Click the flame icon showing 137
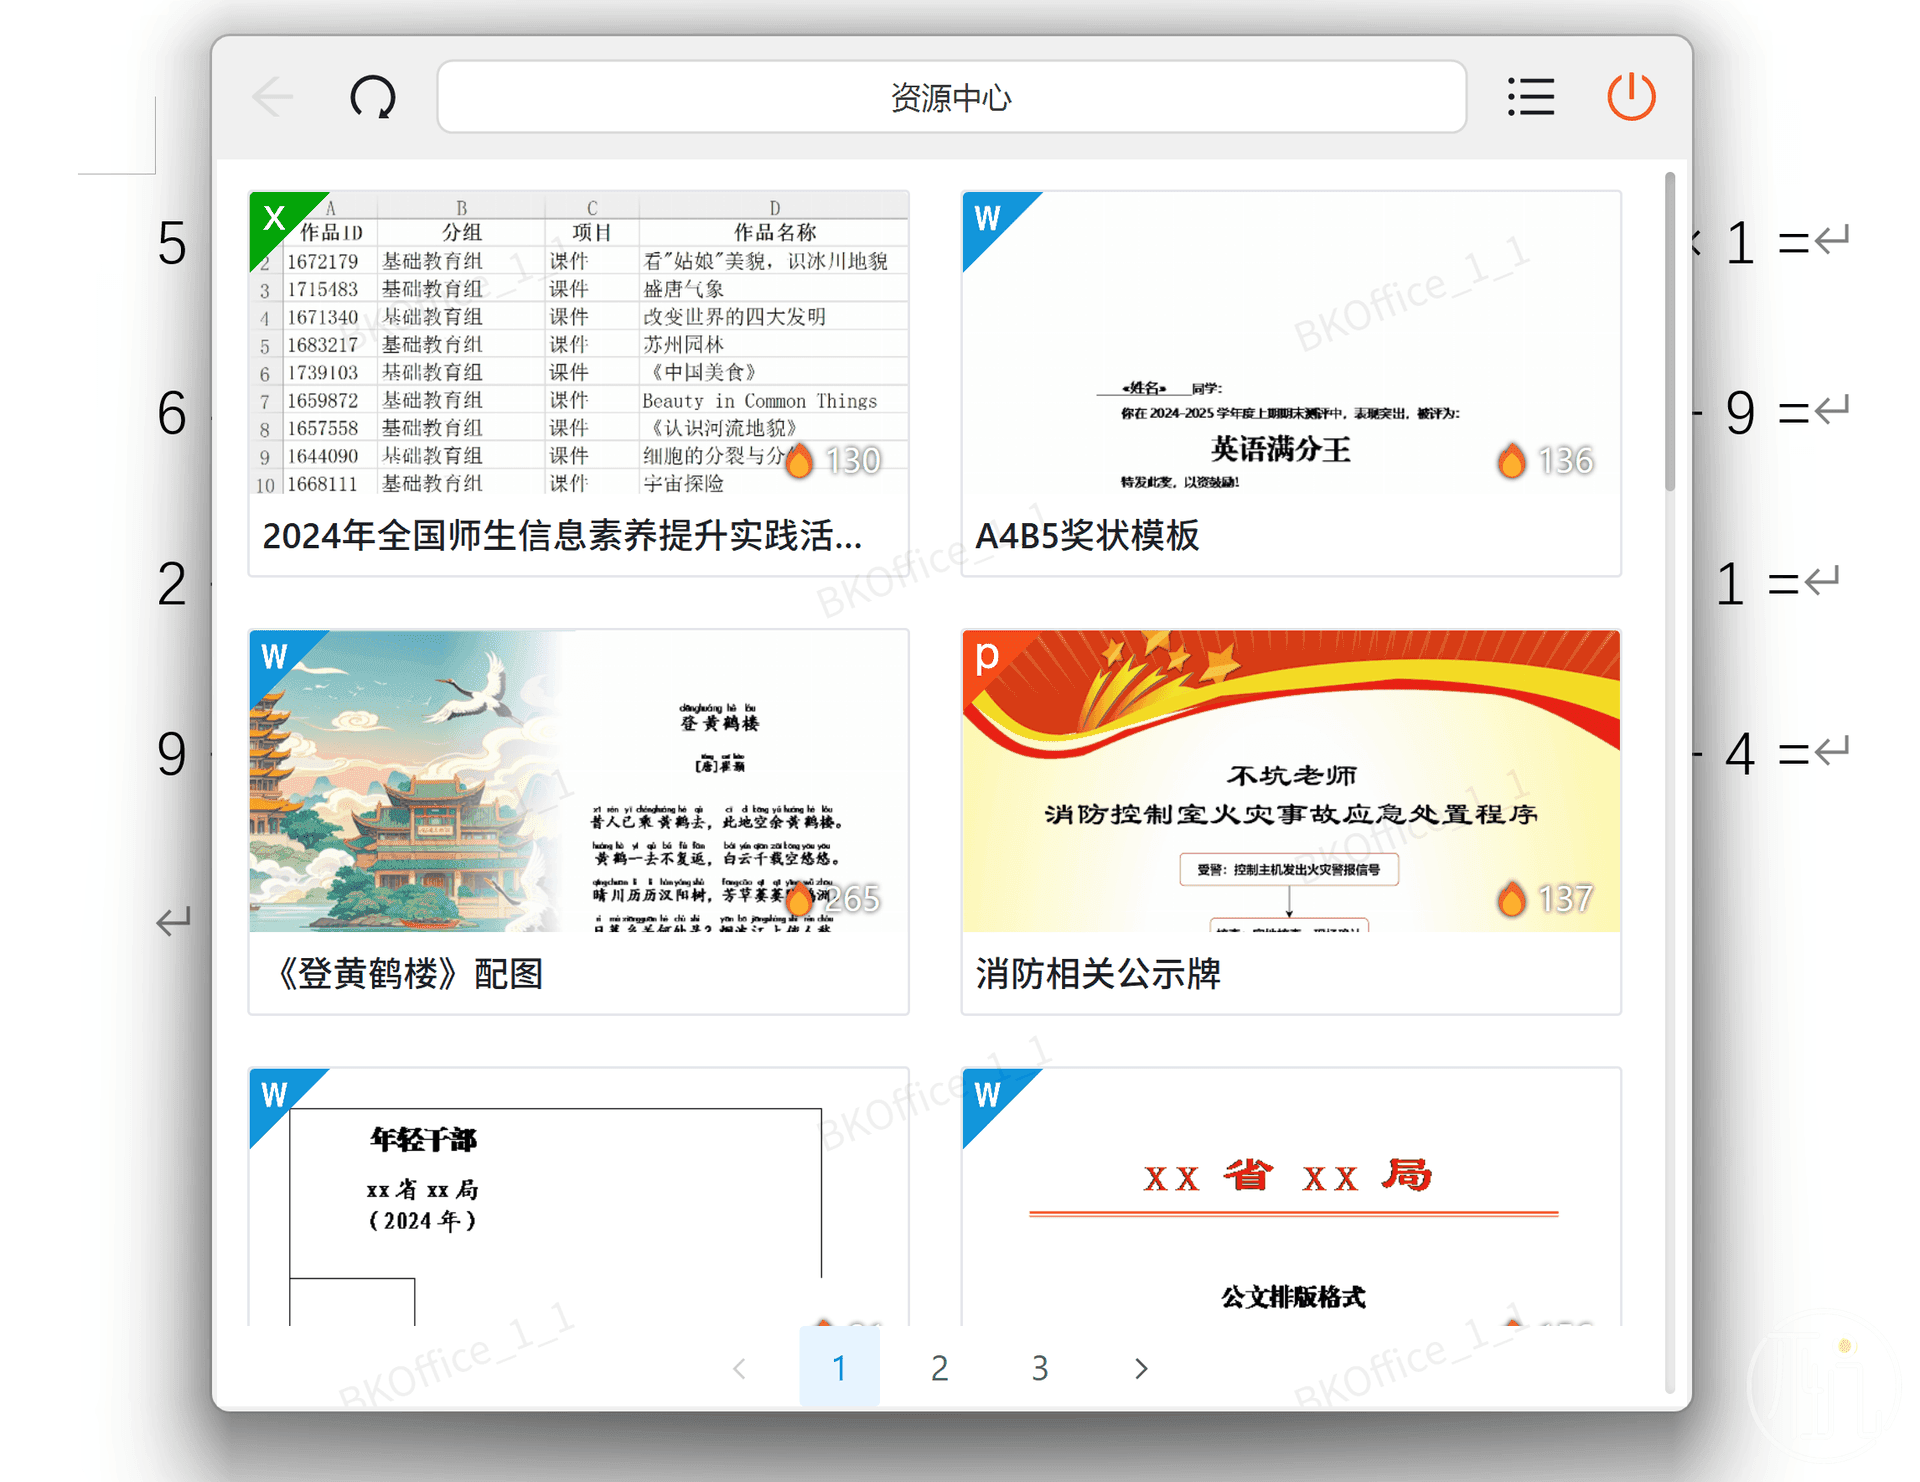The height and width of the screenshot is (1482, 1920). coord(1511,898)
